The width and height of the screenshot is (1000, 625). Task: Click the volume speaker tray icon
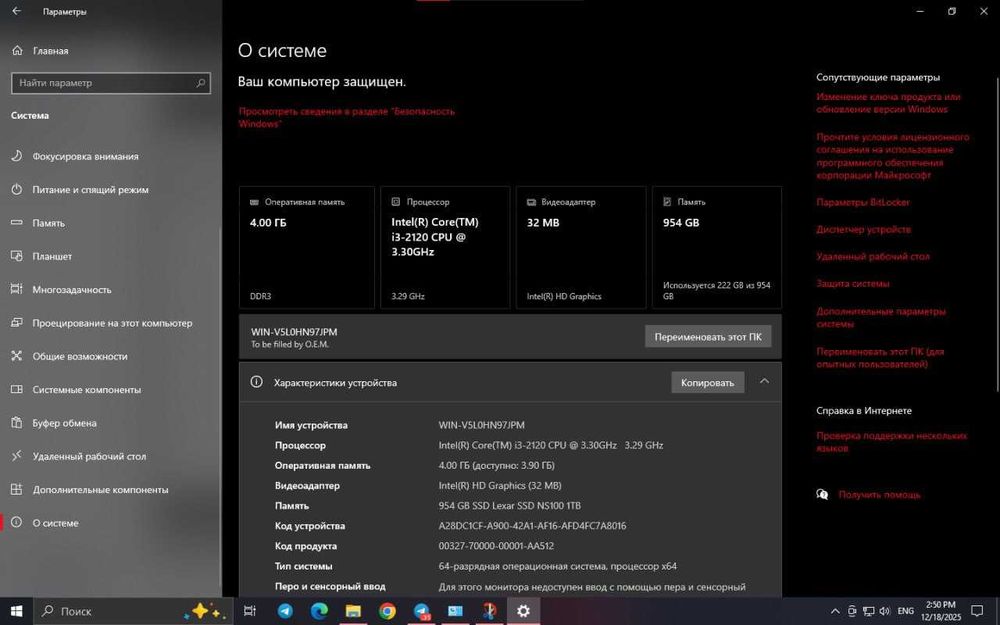[884, 611]
